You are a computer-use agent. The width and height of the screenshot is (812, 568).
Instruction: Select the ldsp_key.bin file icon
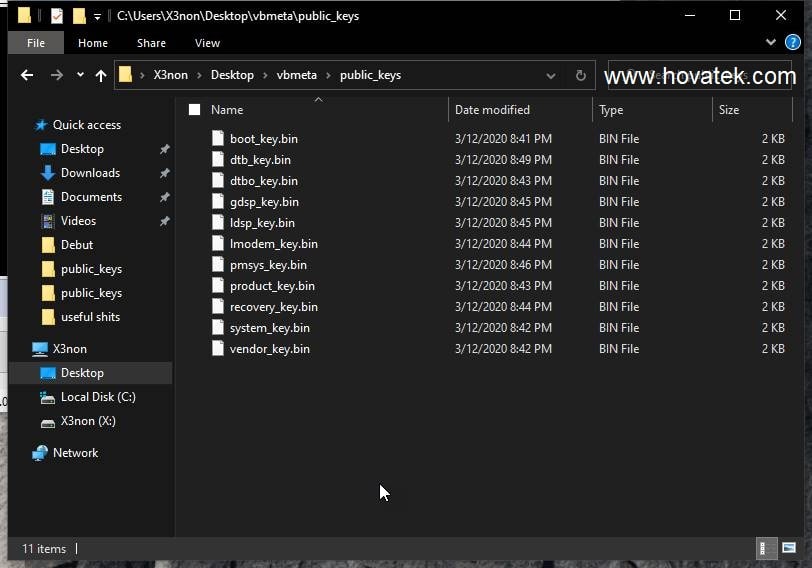click(218, 223)
